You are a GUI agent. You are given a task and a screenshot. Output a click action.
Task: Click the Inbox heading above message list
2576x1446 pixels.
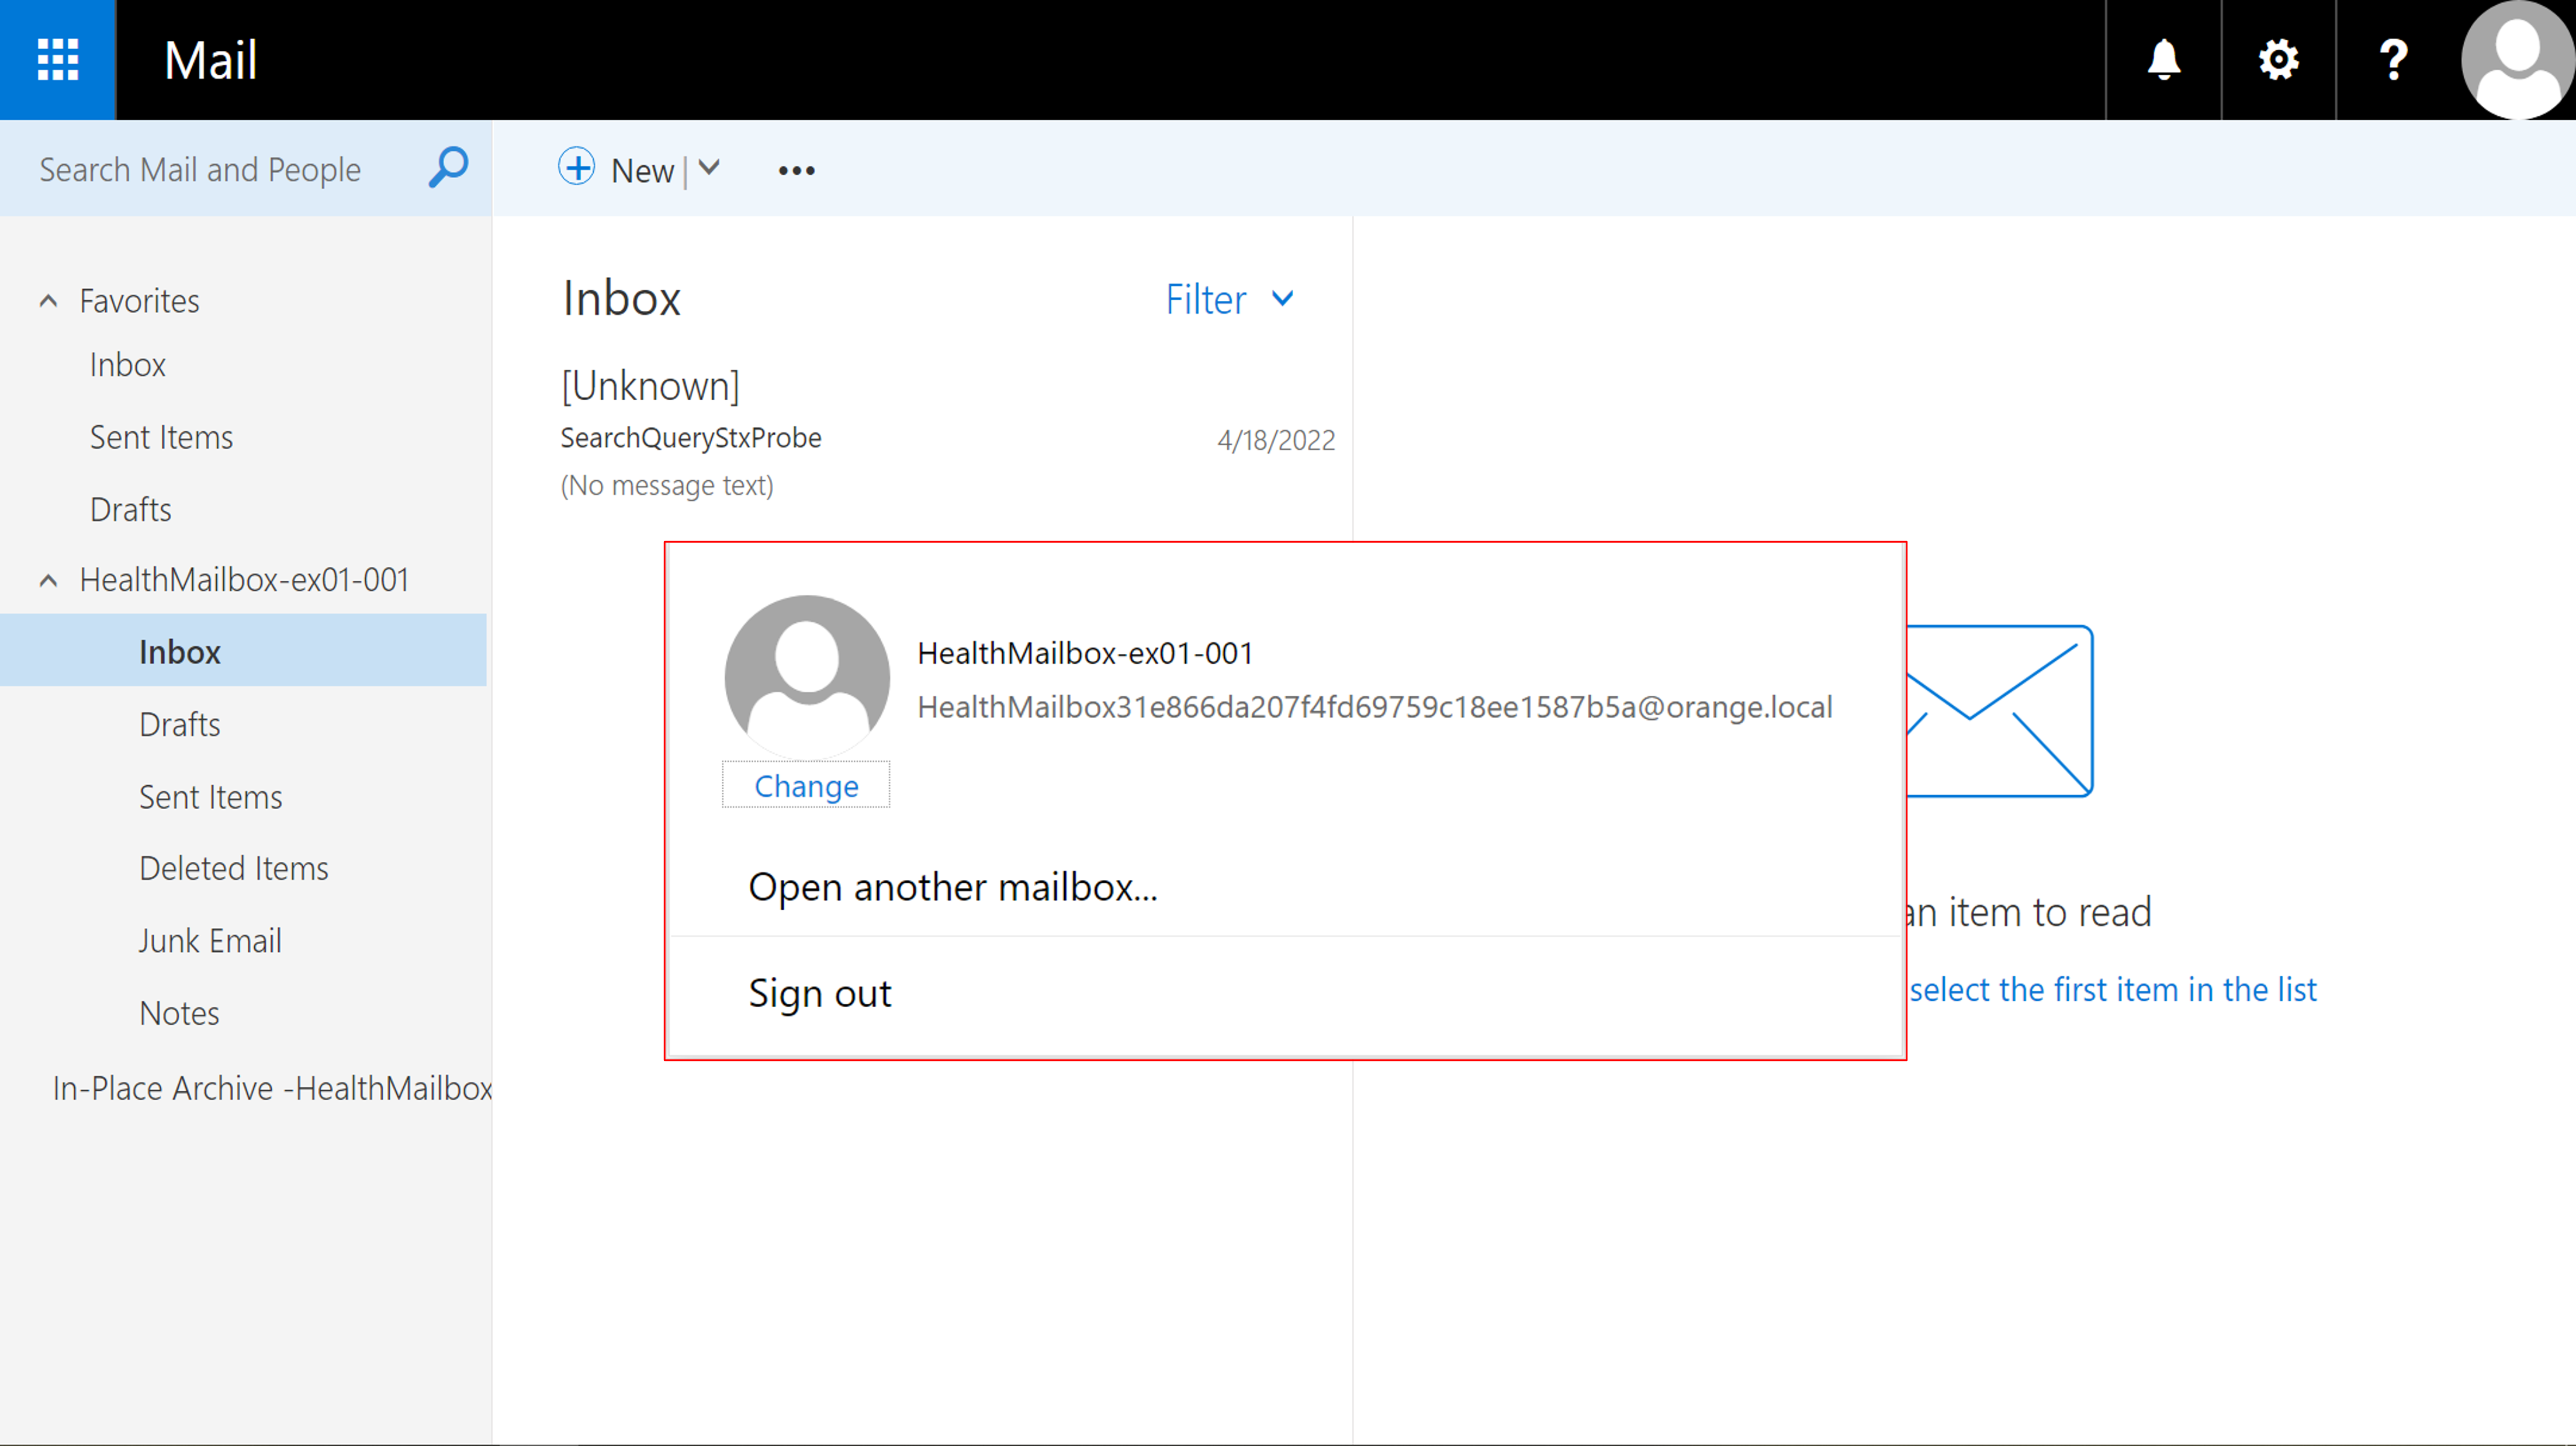tap(621, 298)
